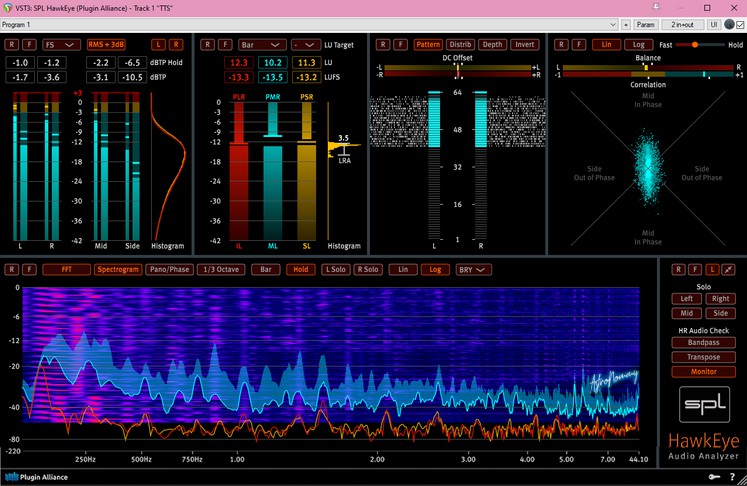Click the Param button

click(646, 24)
